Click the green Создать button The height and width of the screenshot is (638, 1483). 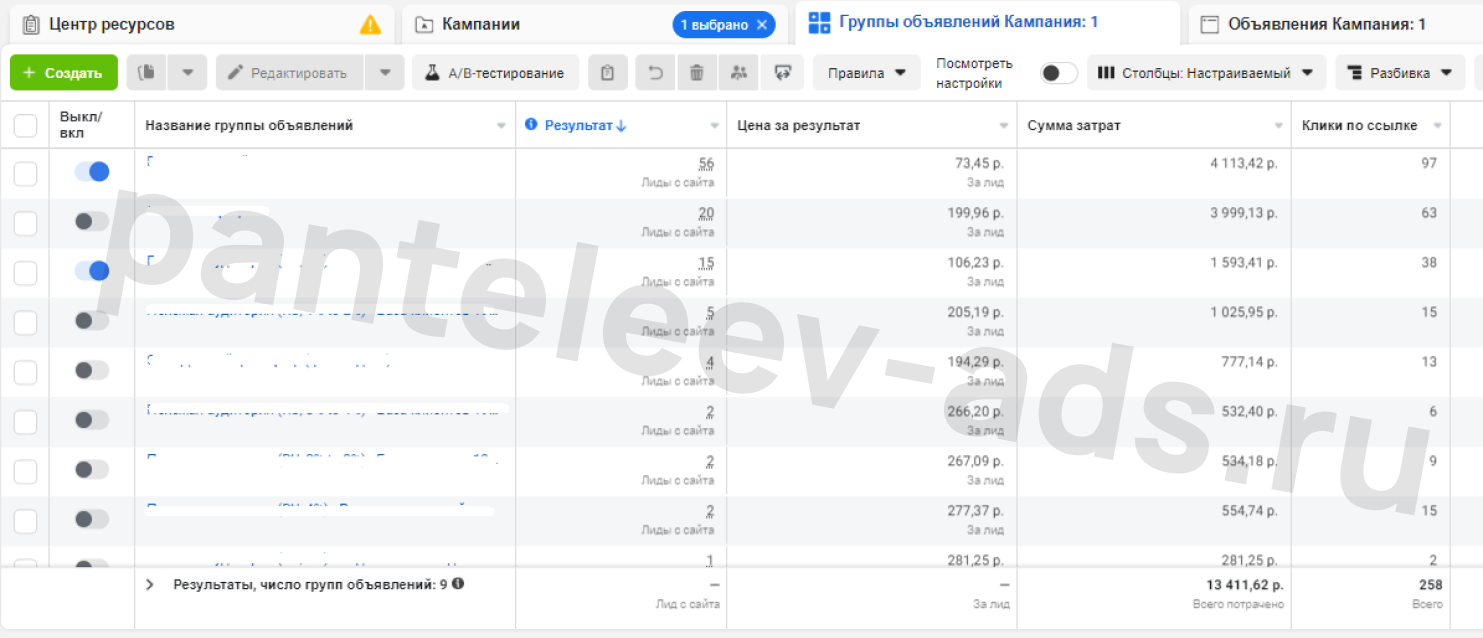(x=64, y=72)
